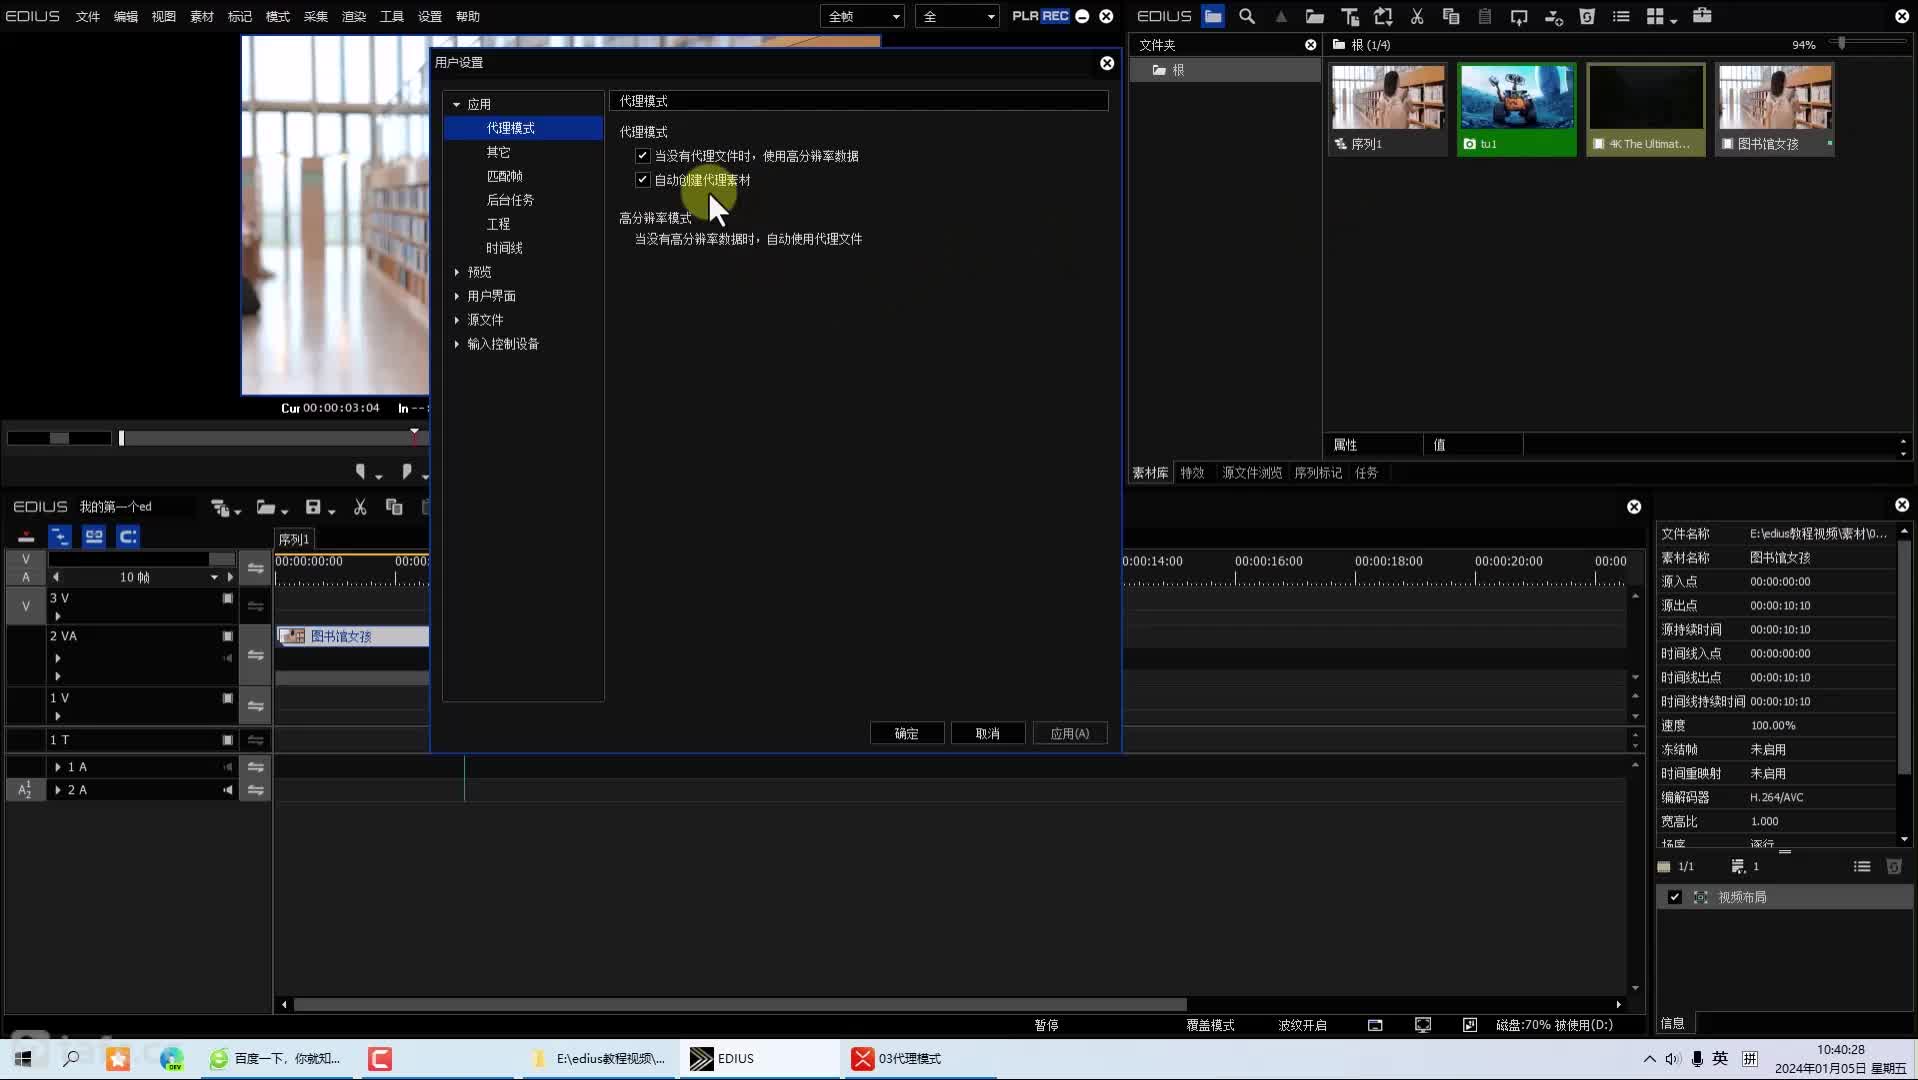The height and width of the screenshot is (1080, 1918).
Task: Toggle sync lock on track 1 V
Action: click(256, 706)
